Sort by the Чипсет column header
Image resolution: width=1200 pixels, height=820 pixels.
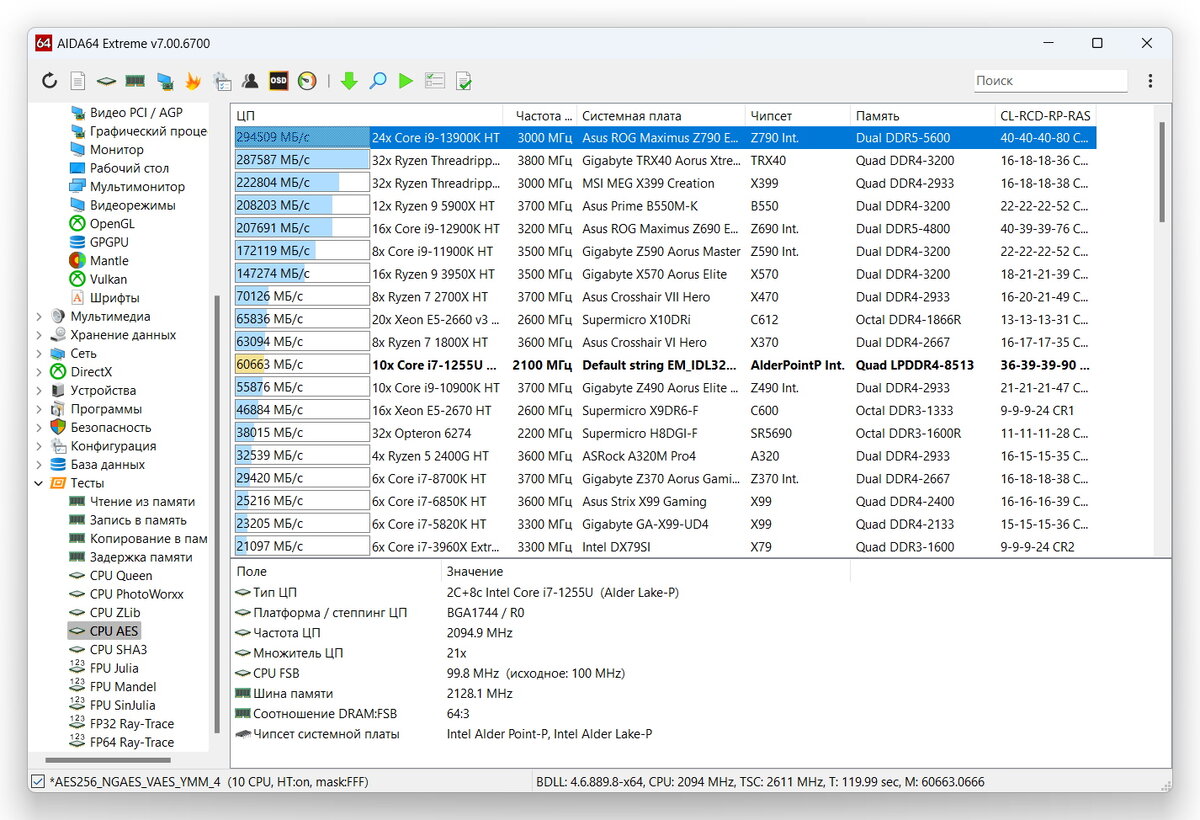click(798, 115)
